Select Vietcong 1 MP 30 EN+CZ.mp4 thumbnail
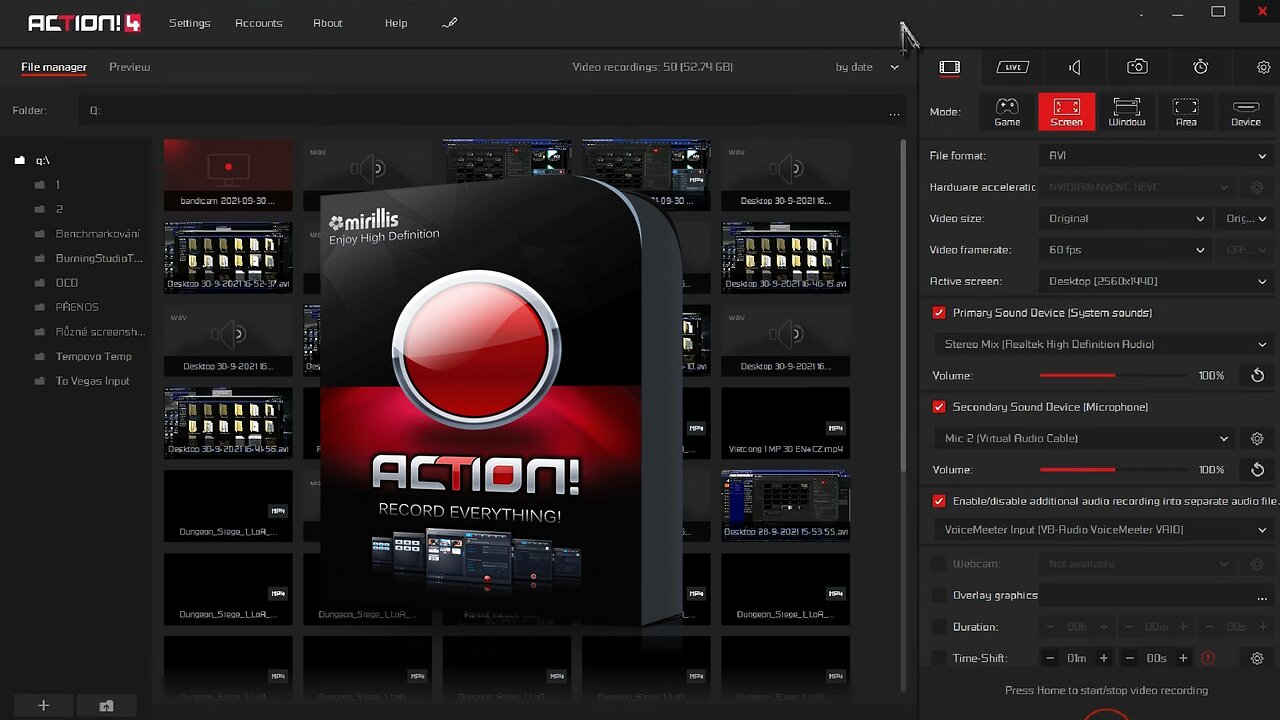Screen dimensions: 1280x720 785,423
